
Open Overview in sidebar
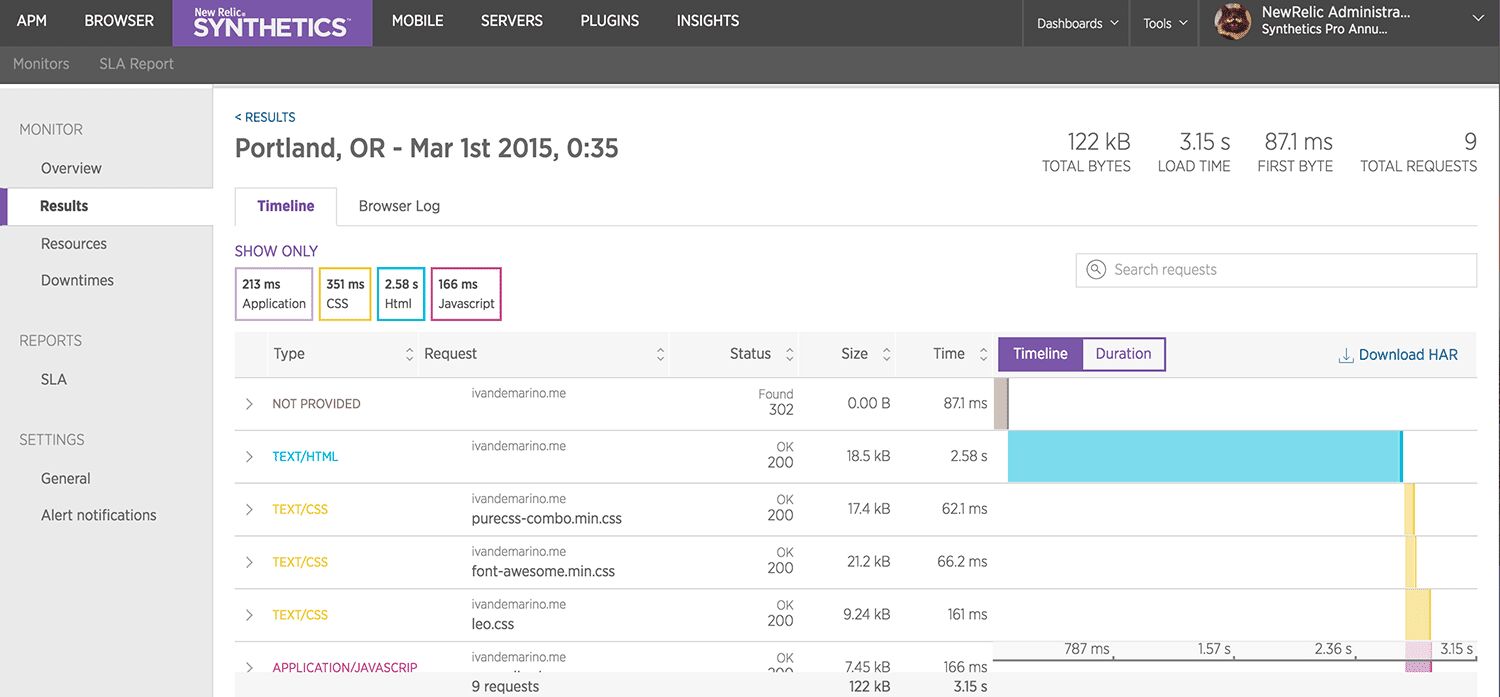pos(71,168)
